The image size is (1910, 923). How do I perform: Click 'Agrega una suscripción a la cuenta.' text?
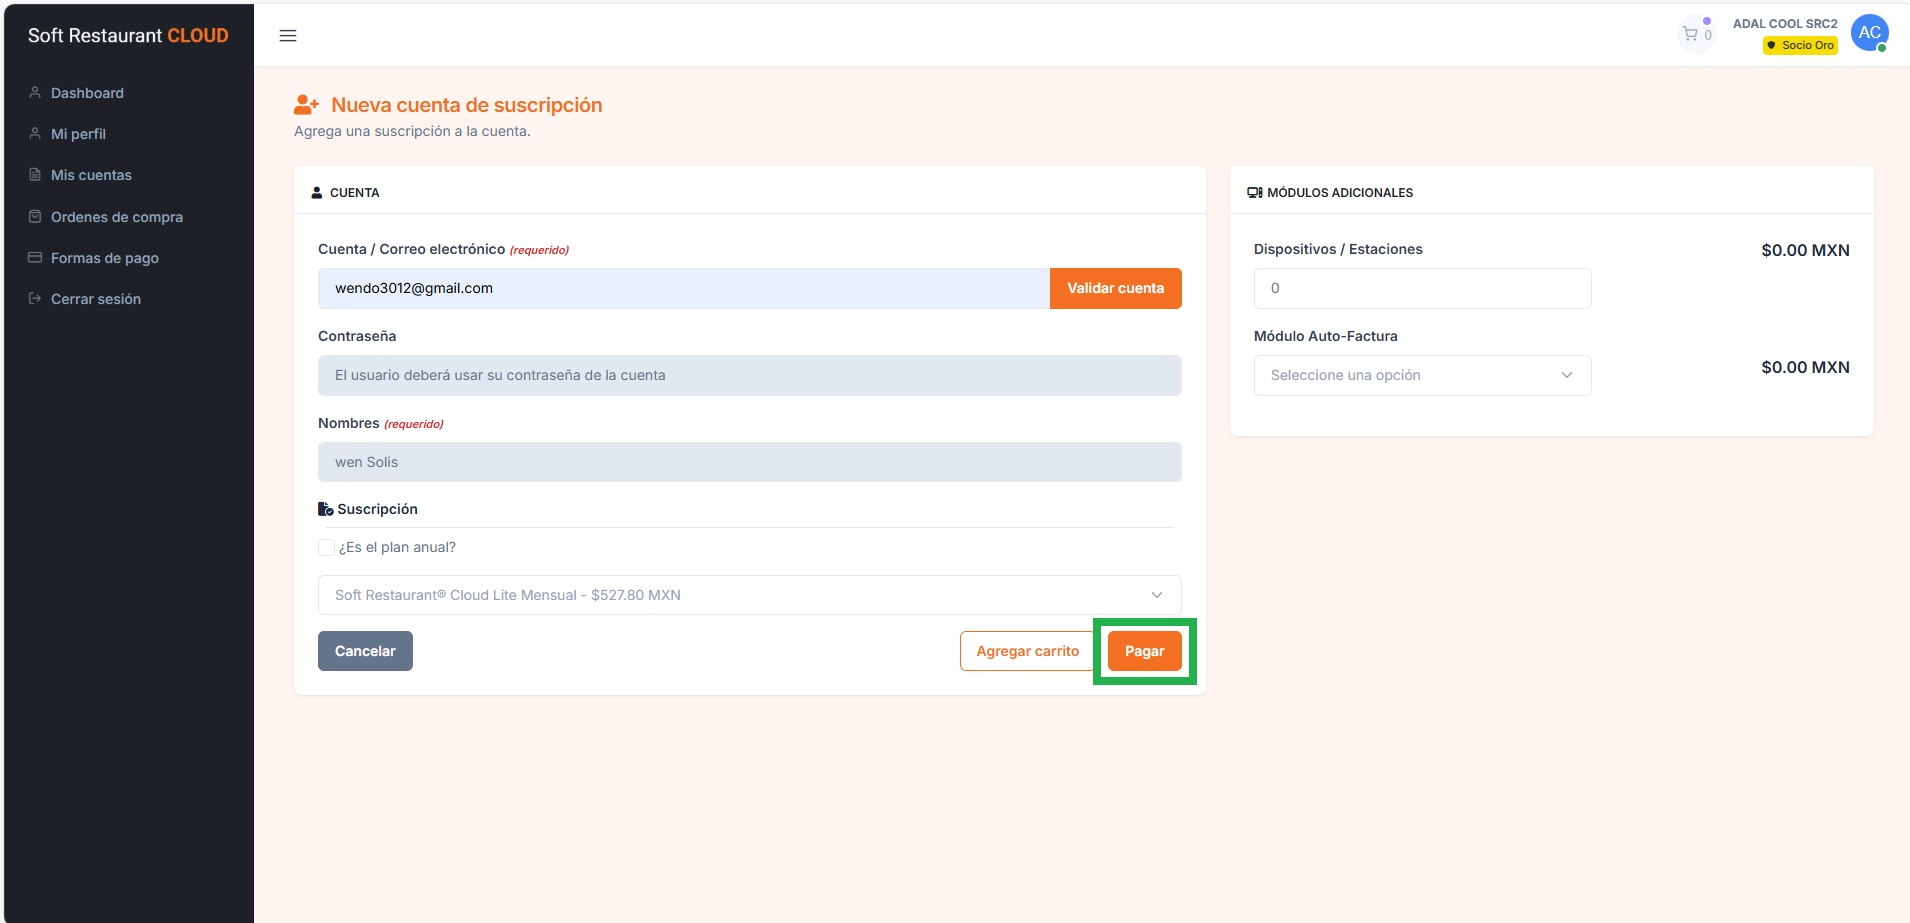point(412,131)
